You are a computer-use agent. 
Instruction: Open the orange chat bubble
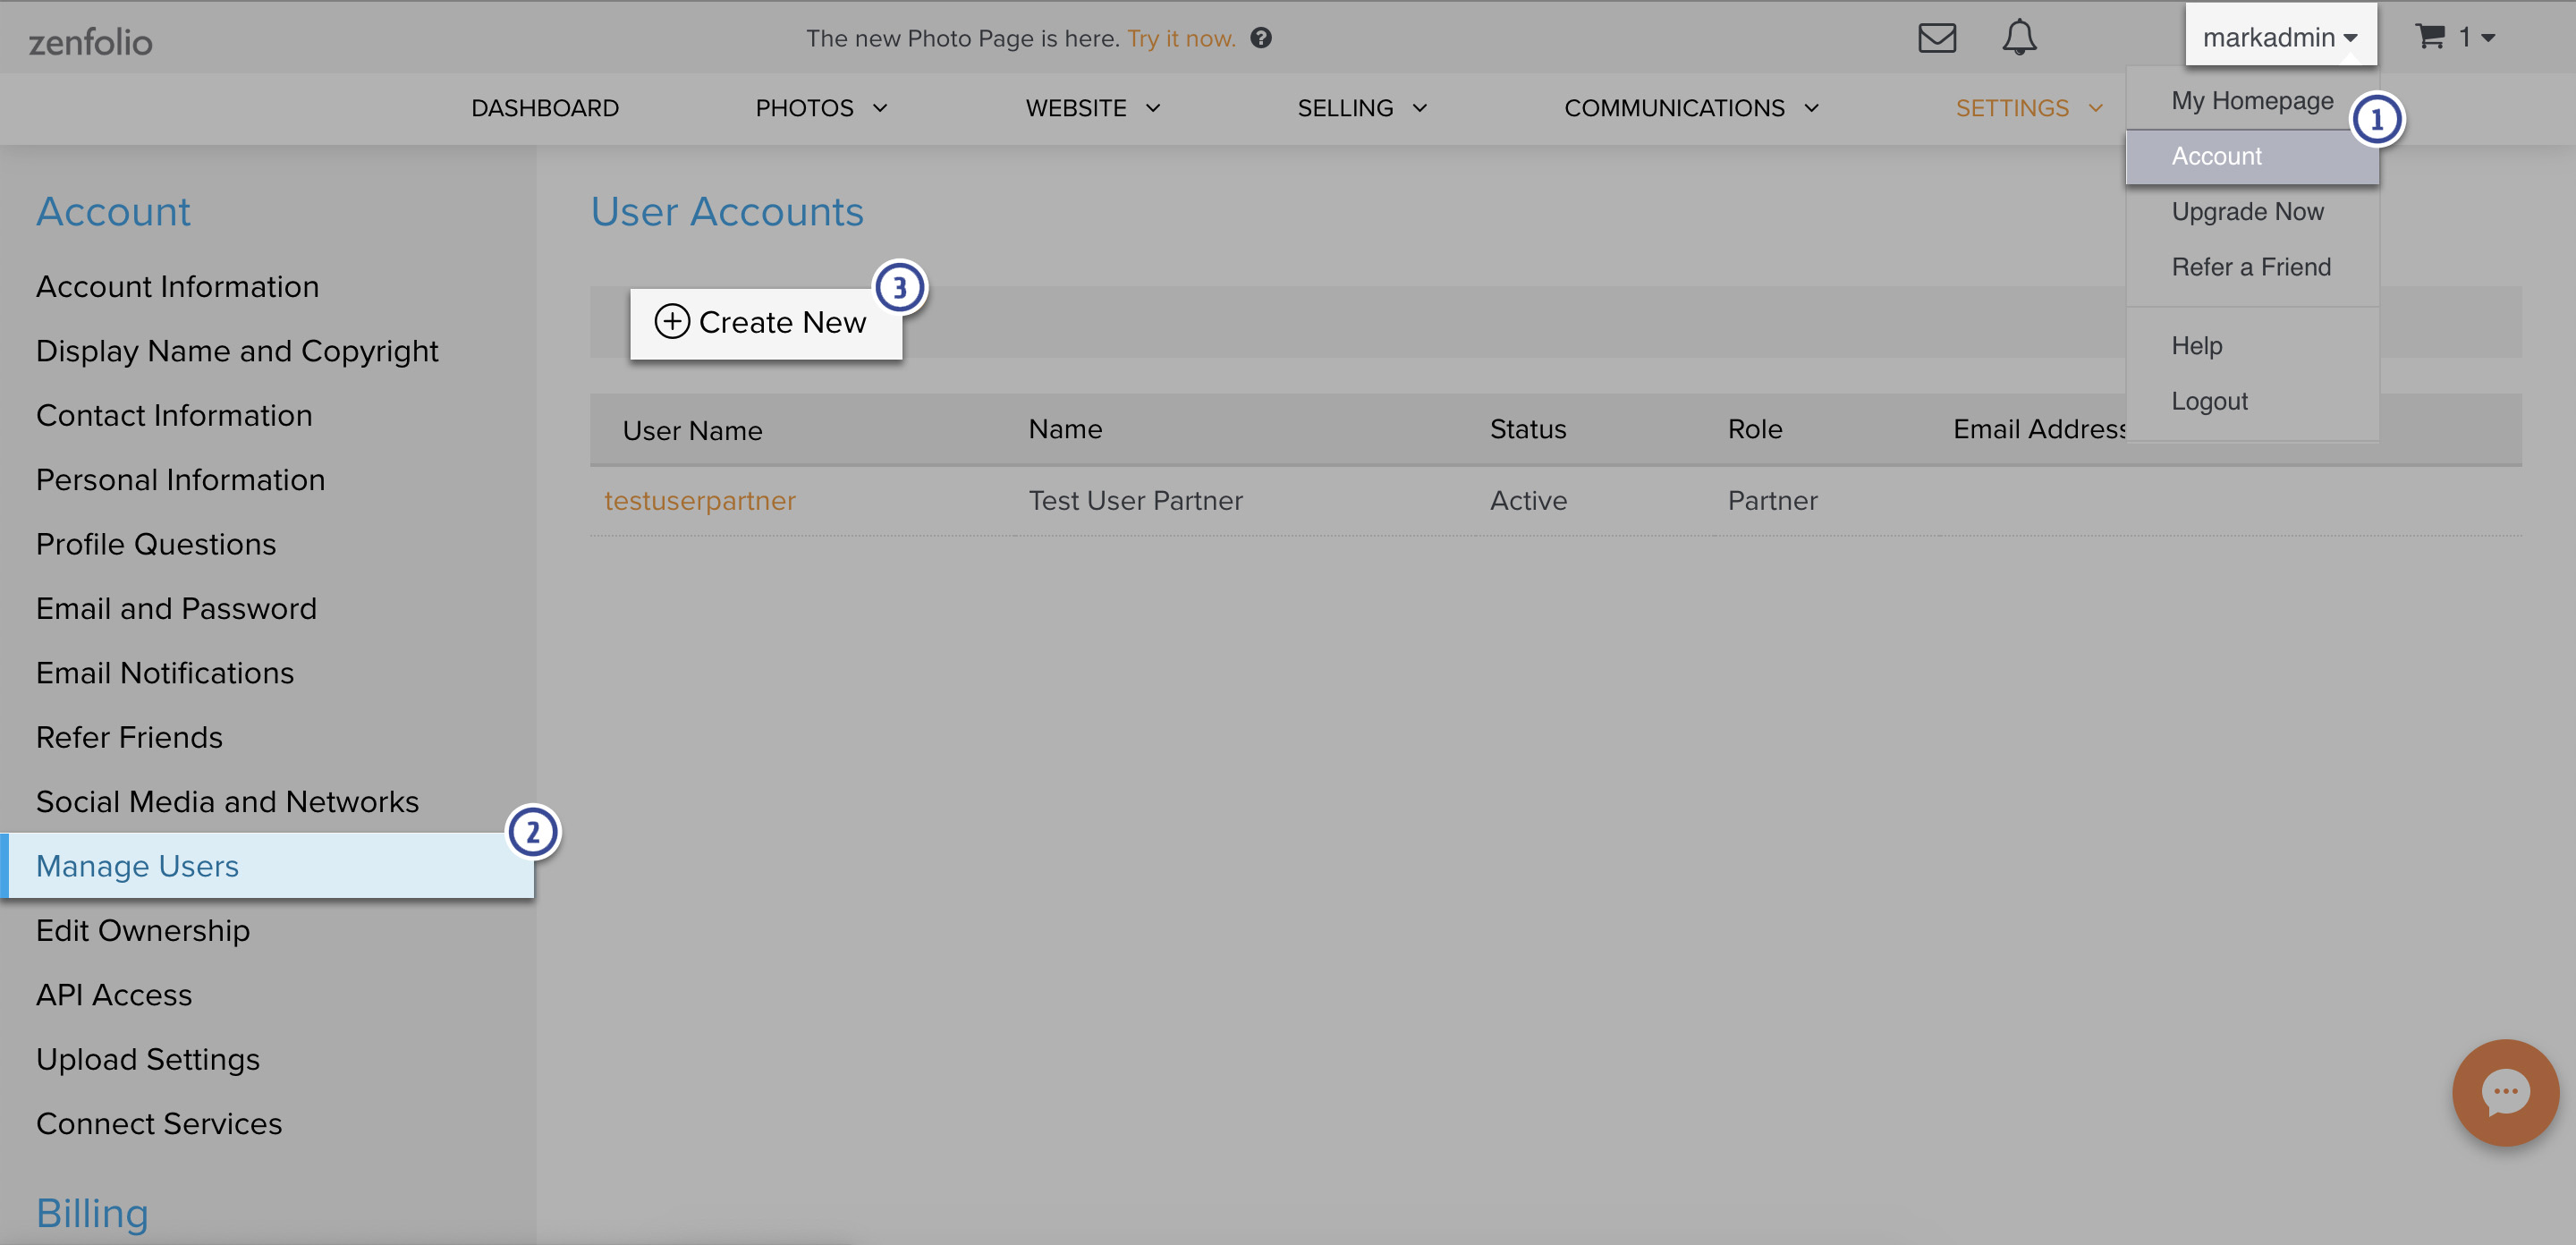point(2505,1092)
